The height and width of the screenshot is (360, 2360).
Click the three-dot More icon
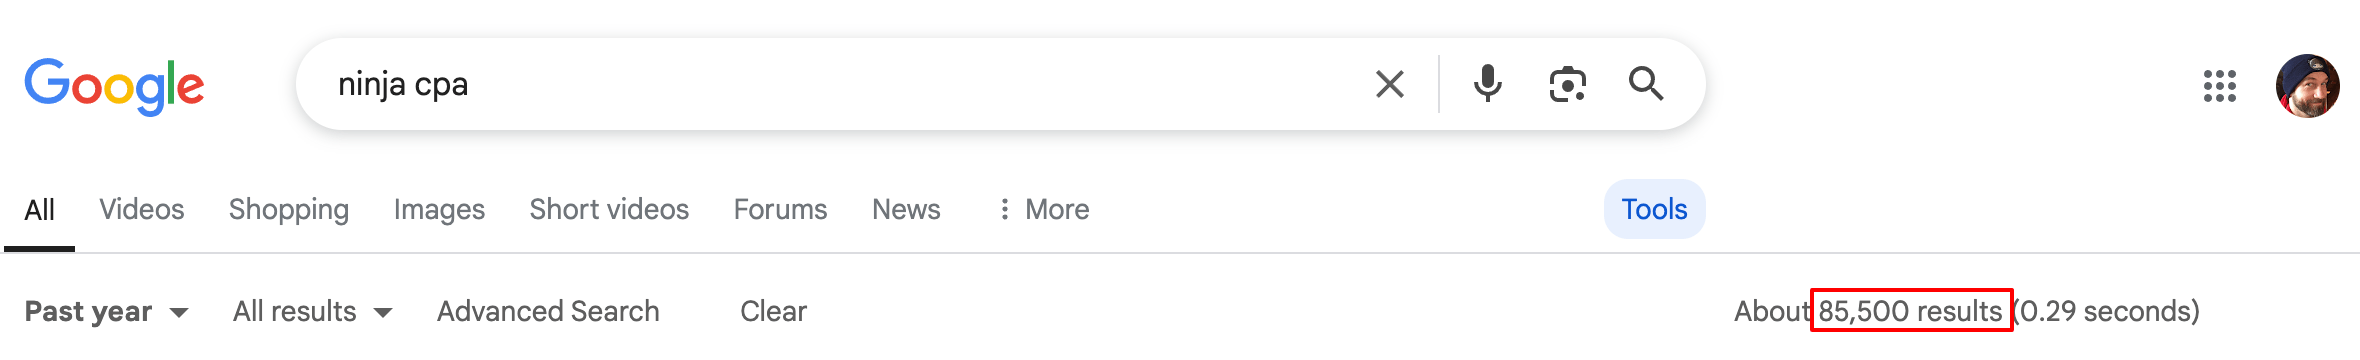[1004, 209]
